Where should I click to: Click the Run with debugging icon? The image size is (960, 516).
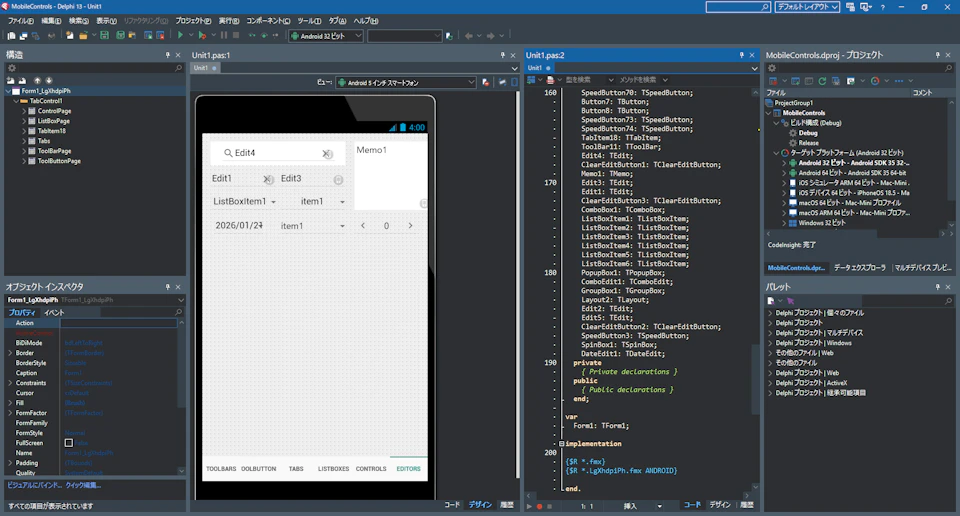click(x=203, y=36)
